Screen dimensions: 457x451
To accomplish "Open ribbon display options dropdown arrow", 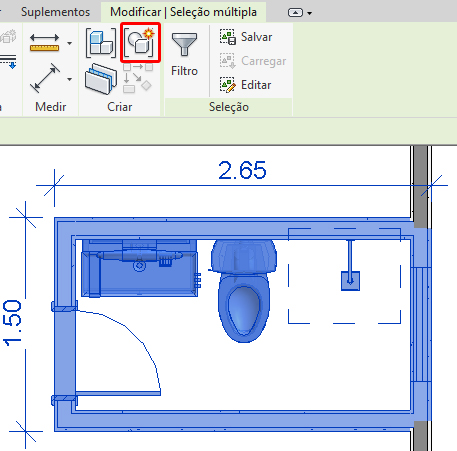I will tap(310, 13).
